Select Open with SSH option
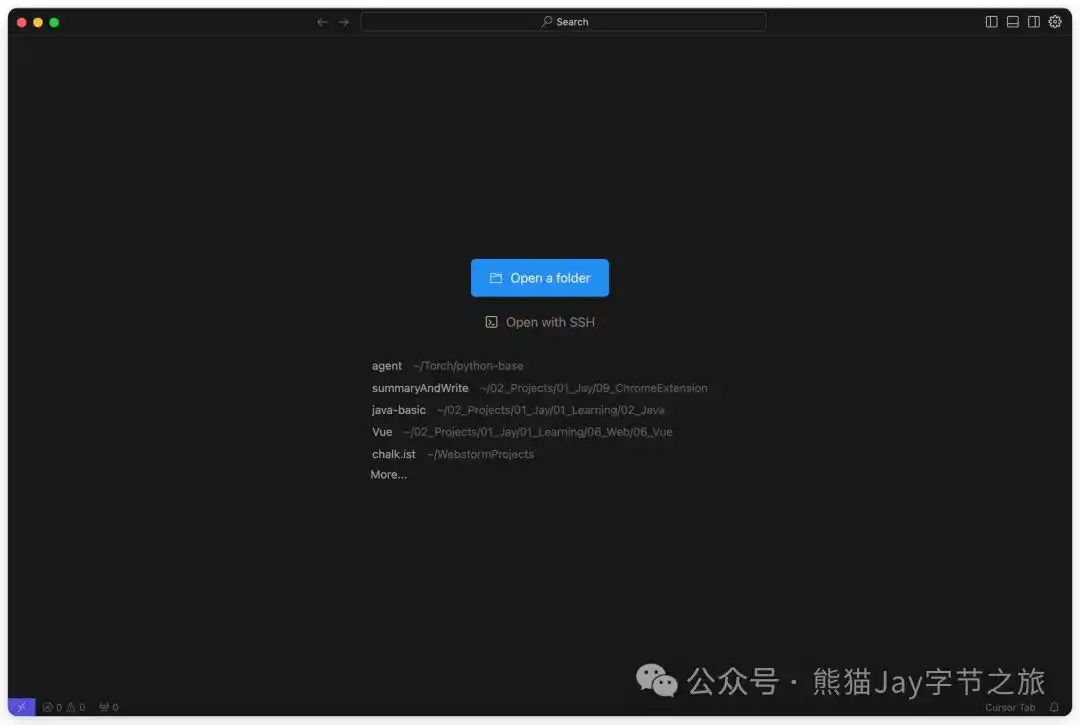Screen dimensions: 1080x725 coord(539,321)
